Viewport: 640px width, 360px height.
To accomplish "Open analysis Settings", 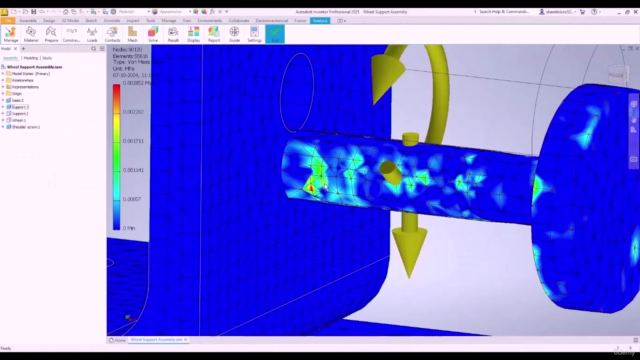I will [x=254, y=34].
